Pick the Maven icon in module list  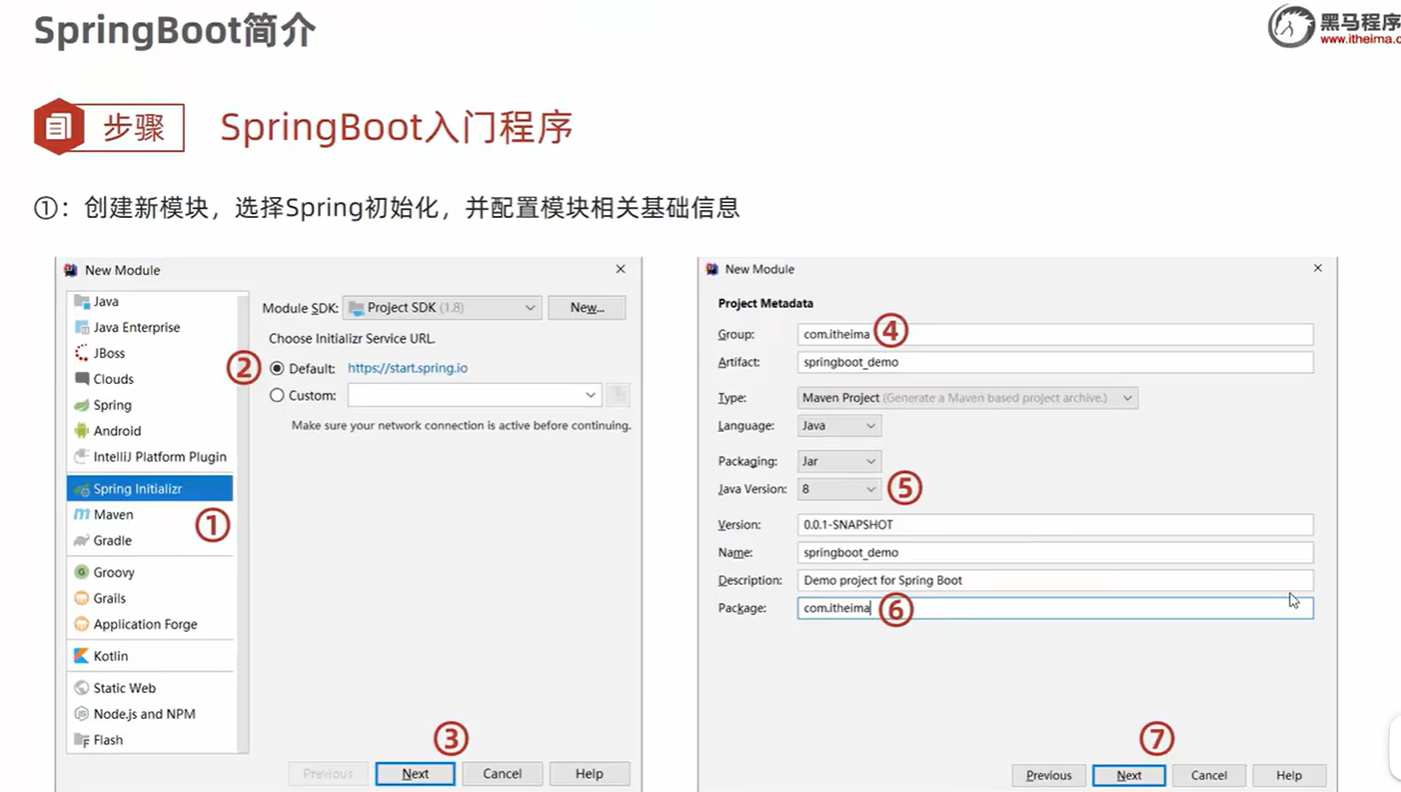[x=82, y=514]
